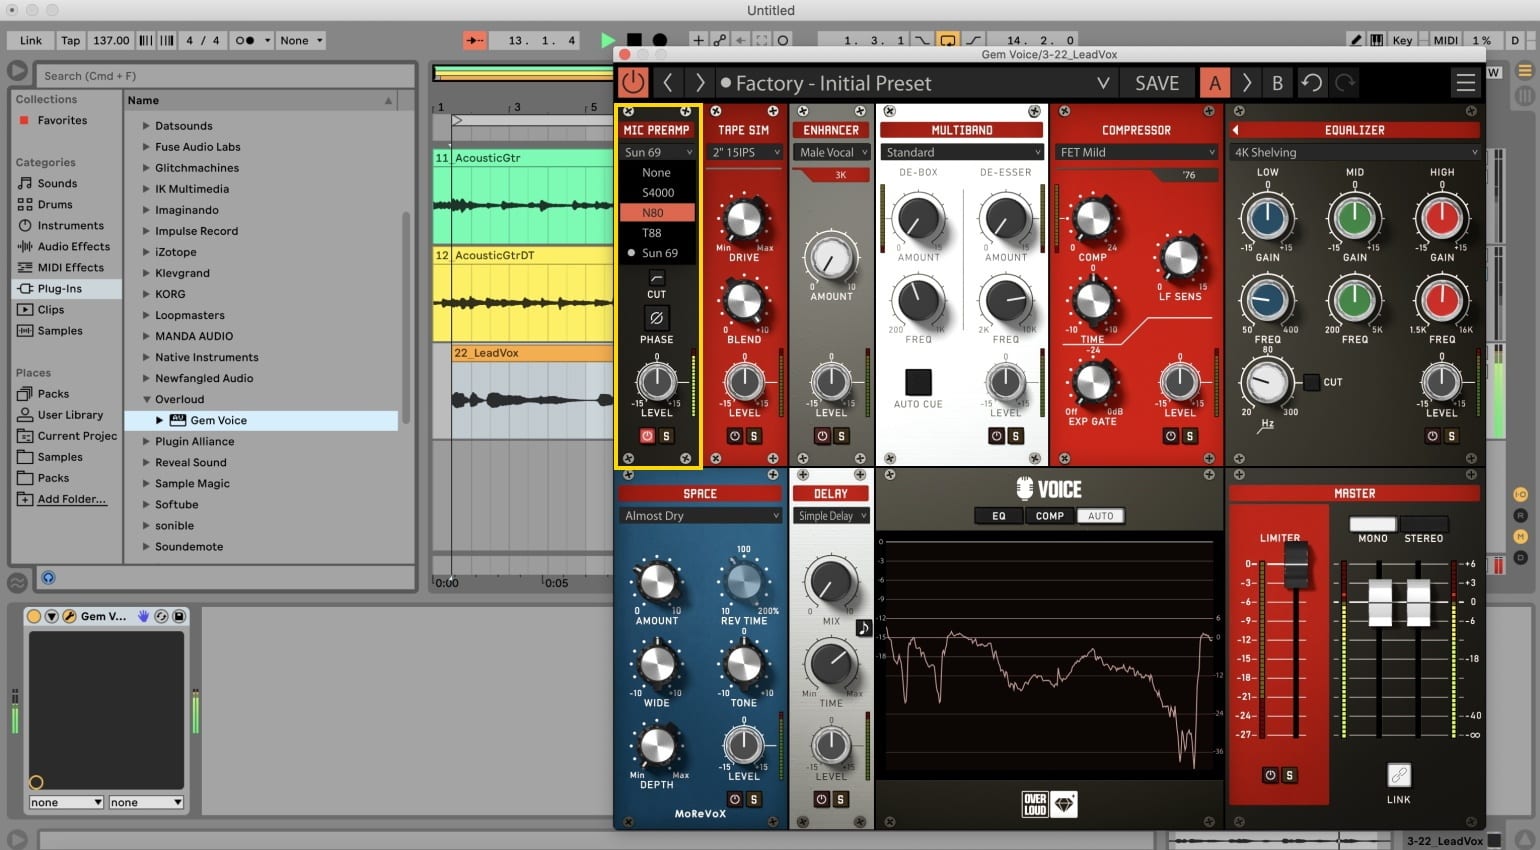
Task: Collapse the Overloud folder in browser
Action: pyautogui.click(x=146, y=399)
